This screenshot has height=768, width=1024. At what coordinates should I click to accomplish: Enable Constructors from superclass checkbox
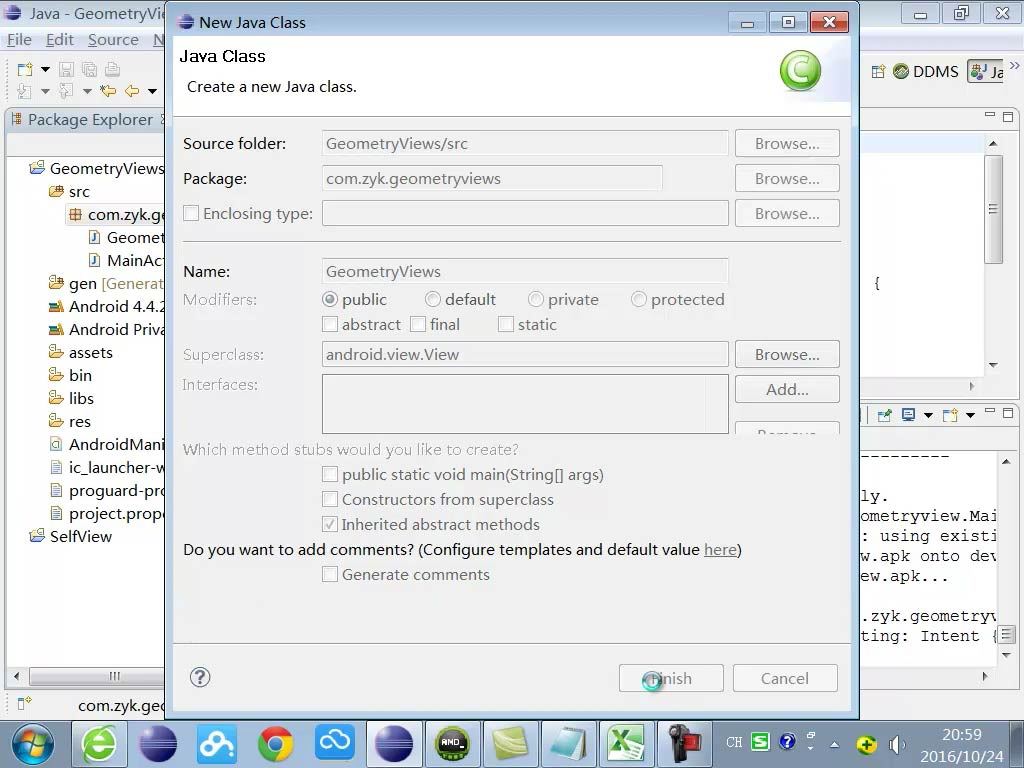pyautogui.click(x=330, y=500)
